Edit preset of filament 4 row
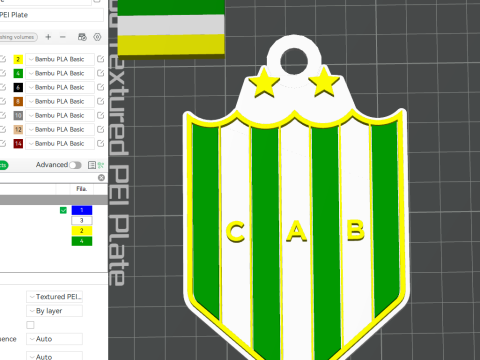480x360 pixels. pos(100,73)
